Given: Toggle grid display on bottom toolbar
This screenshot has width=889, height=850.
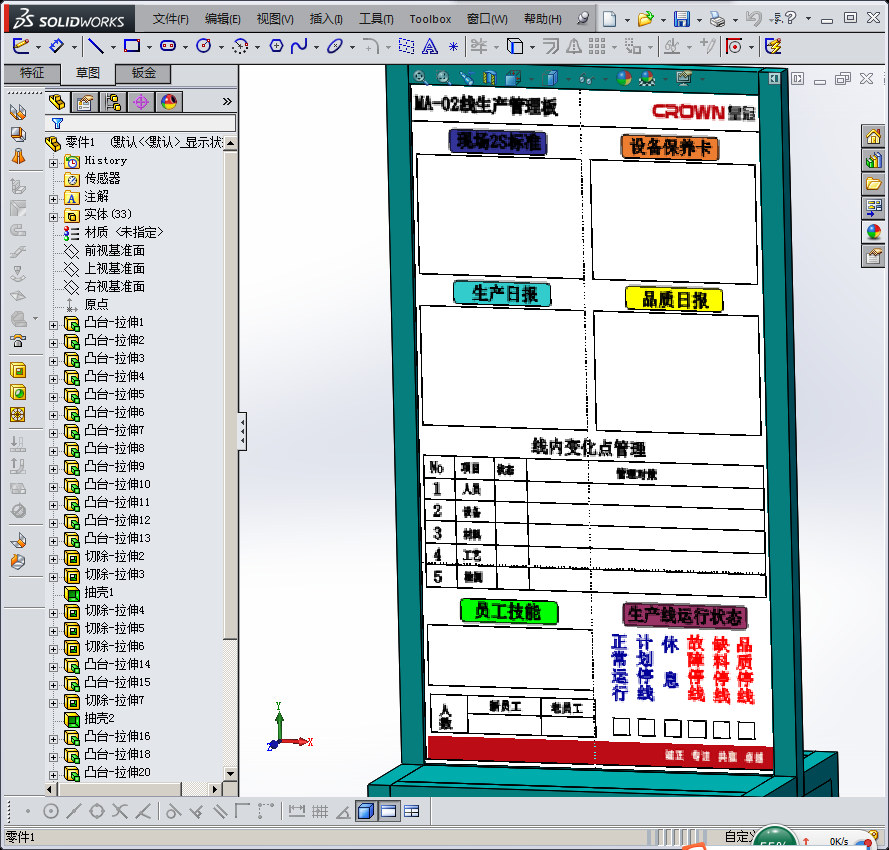Looking at the screenshot, I should click(320, 811).
